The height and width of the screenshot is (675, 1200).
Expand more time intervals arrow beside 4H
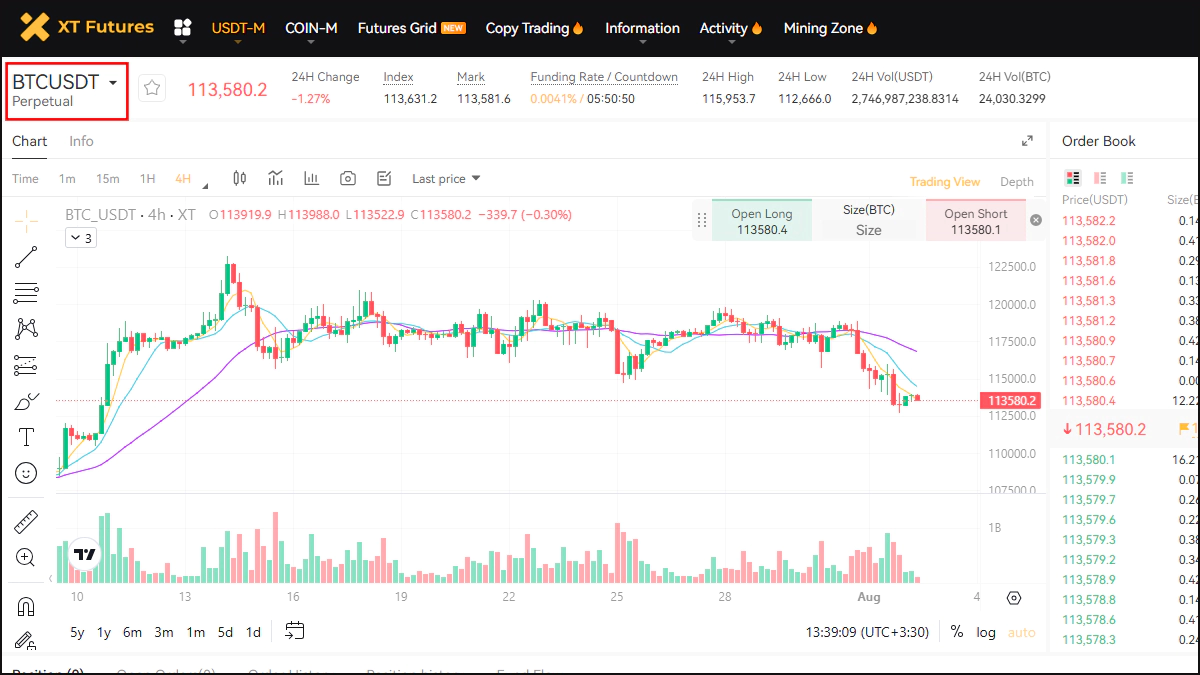point(205,185)
